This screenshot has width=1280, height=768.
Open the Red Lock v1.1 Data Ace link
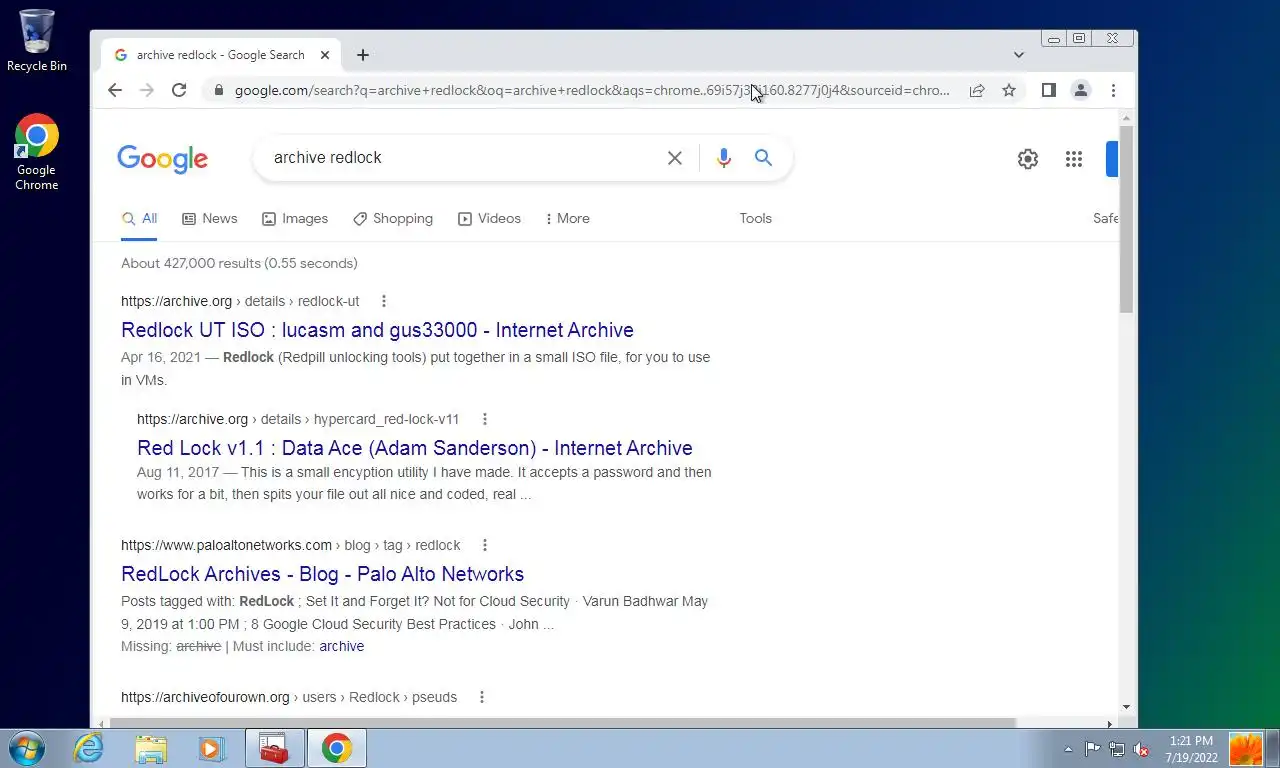click(x=415, y=448)
